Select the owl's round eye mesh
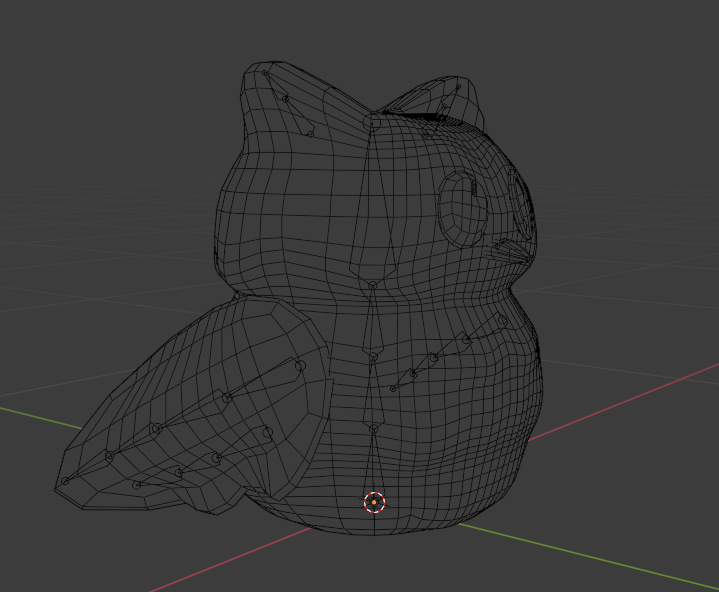This screenshot has width=719, height=592. [x=463, y=208]
